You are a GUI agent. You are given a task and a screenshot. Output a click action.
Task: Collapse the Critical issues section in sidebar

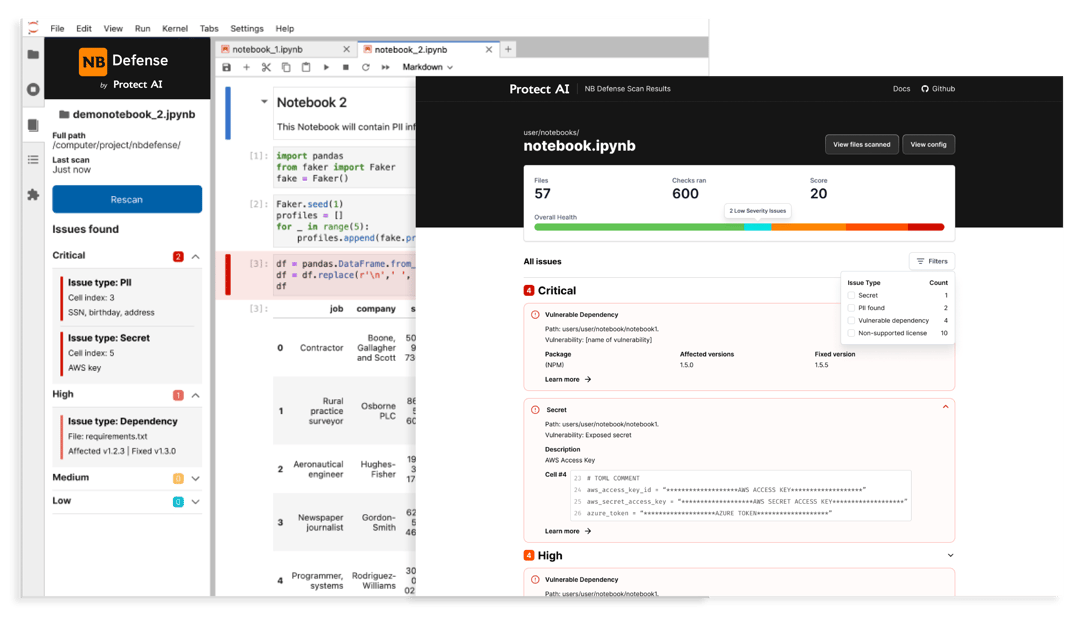tap(196, 256)
